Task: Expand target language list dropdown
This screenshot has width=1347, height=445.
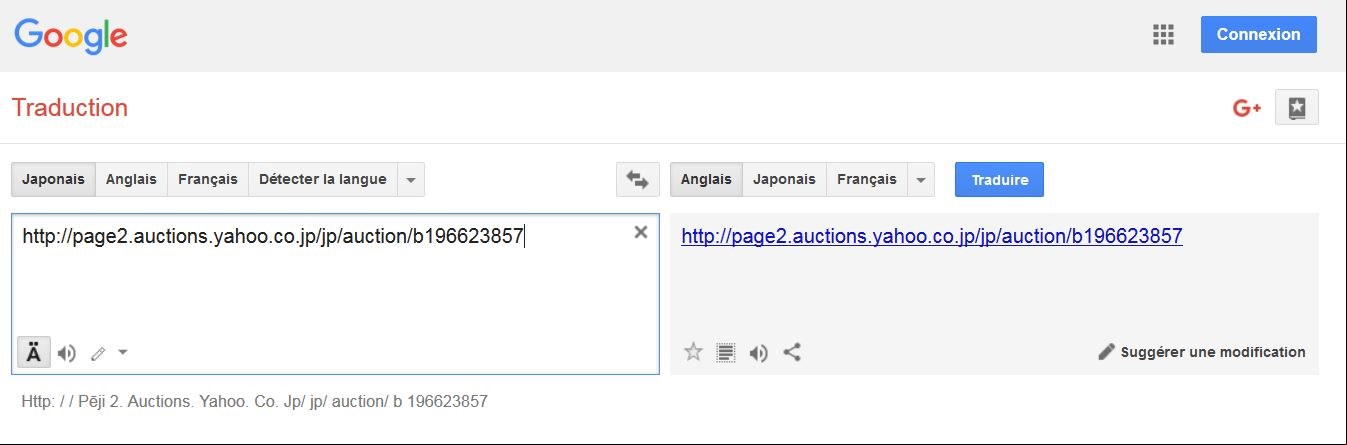Action: [x=921, y=180]
